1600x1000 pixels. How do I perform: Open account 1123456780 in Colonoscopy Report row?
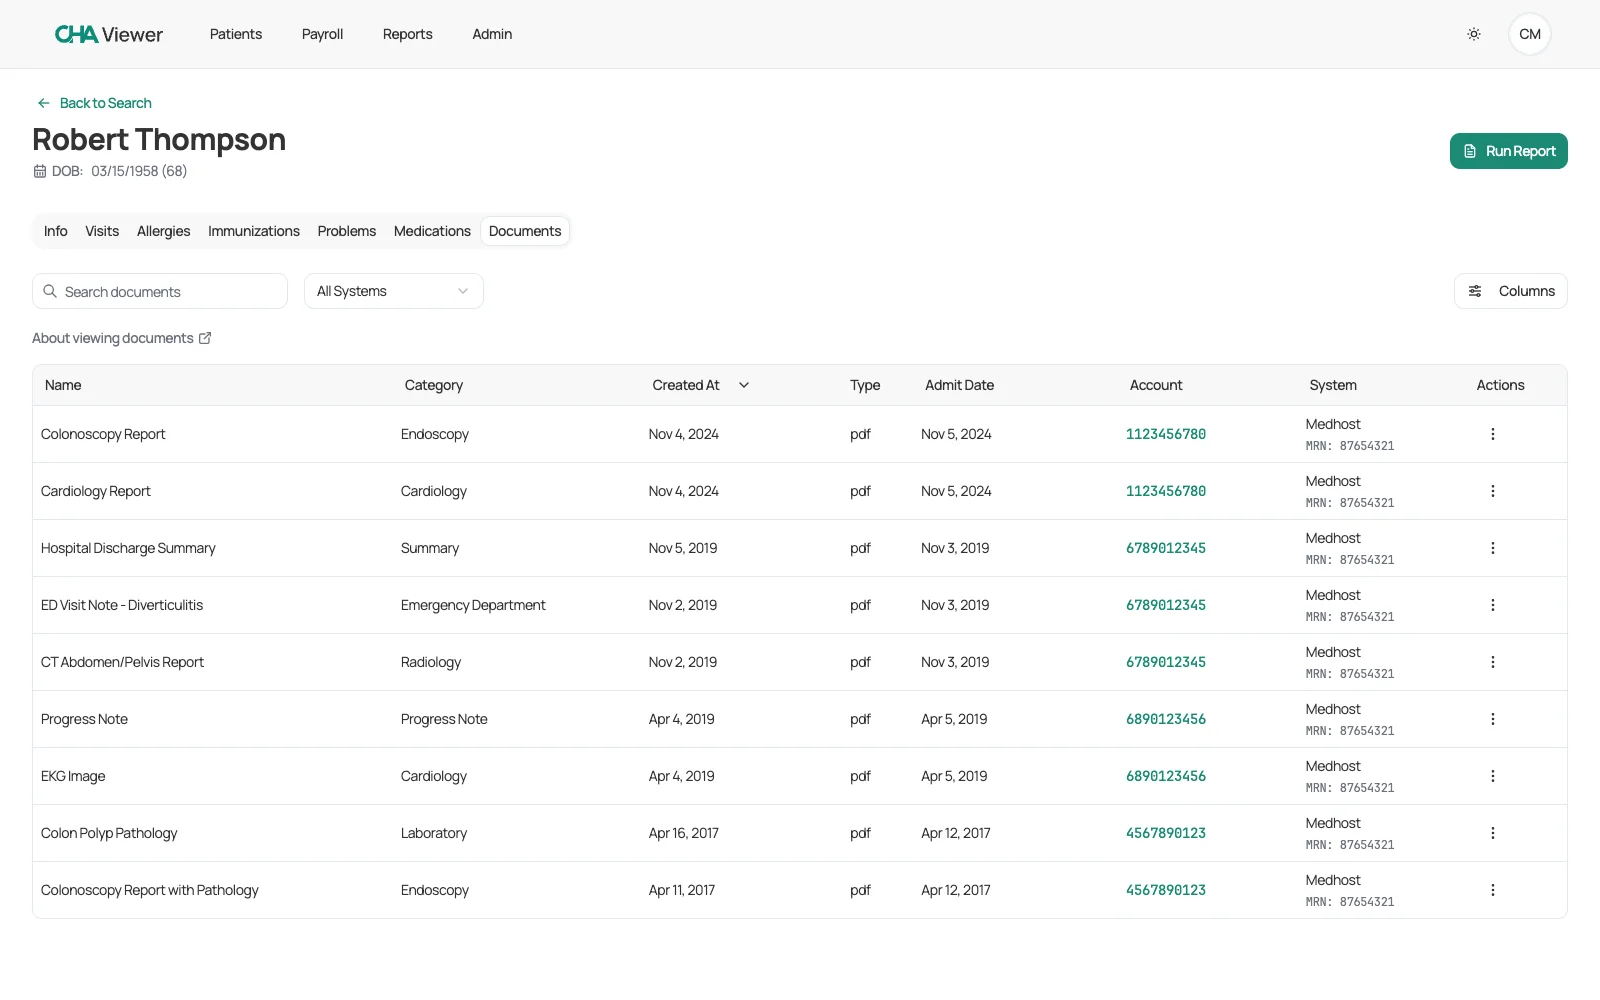pos(1166,434)
